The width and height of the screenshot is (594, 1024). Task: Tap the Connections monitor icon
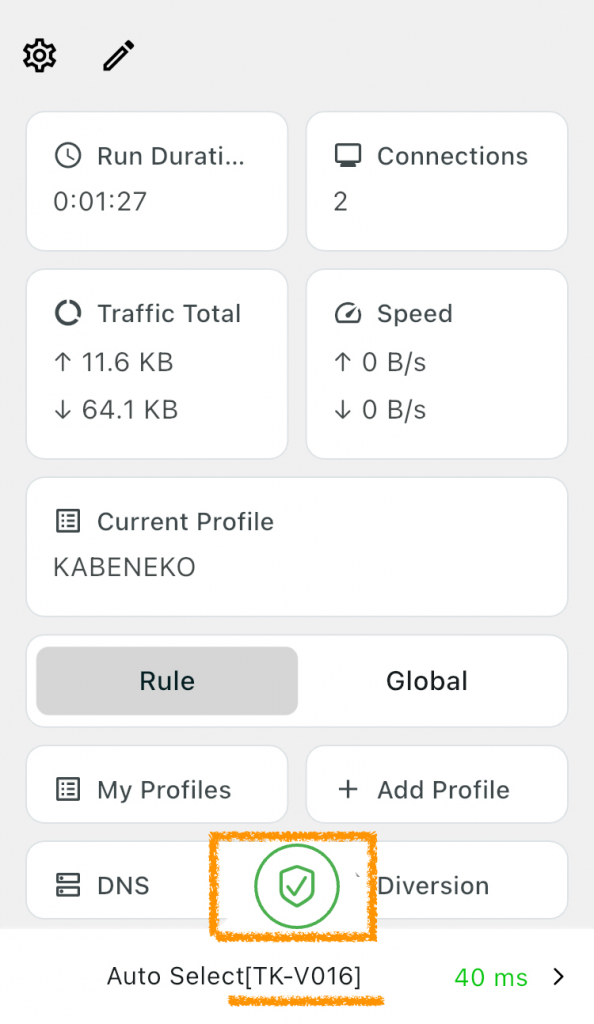[x=348, y=156]
